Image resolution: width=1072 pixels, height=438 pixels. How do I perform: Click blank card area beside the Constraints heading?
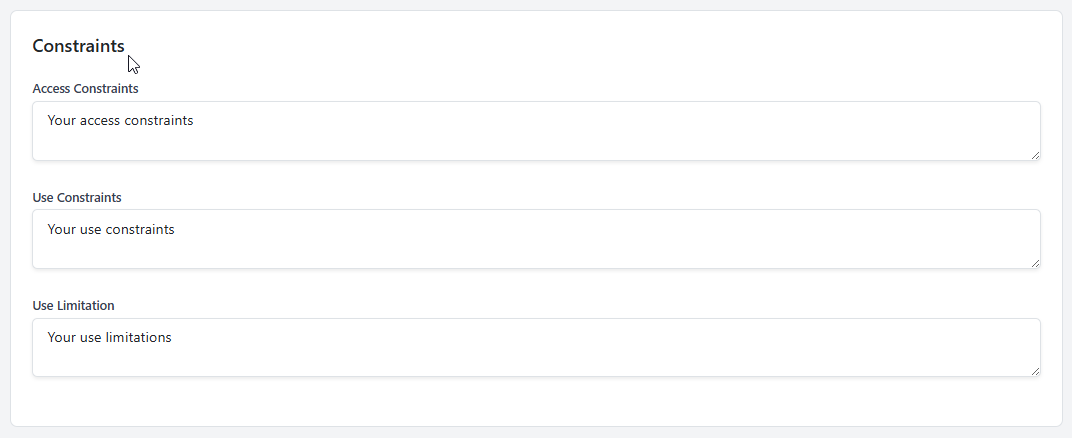point(600,46)
